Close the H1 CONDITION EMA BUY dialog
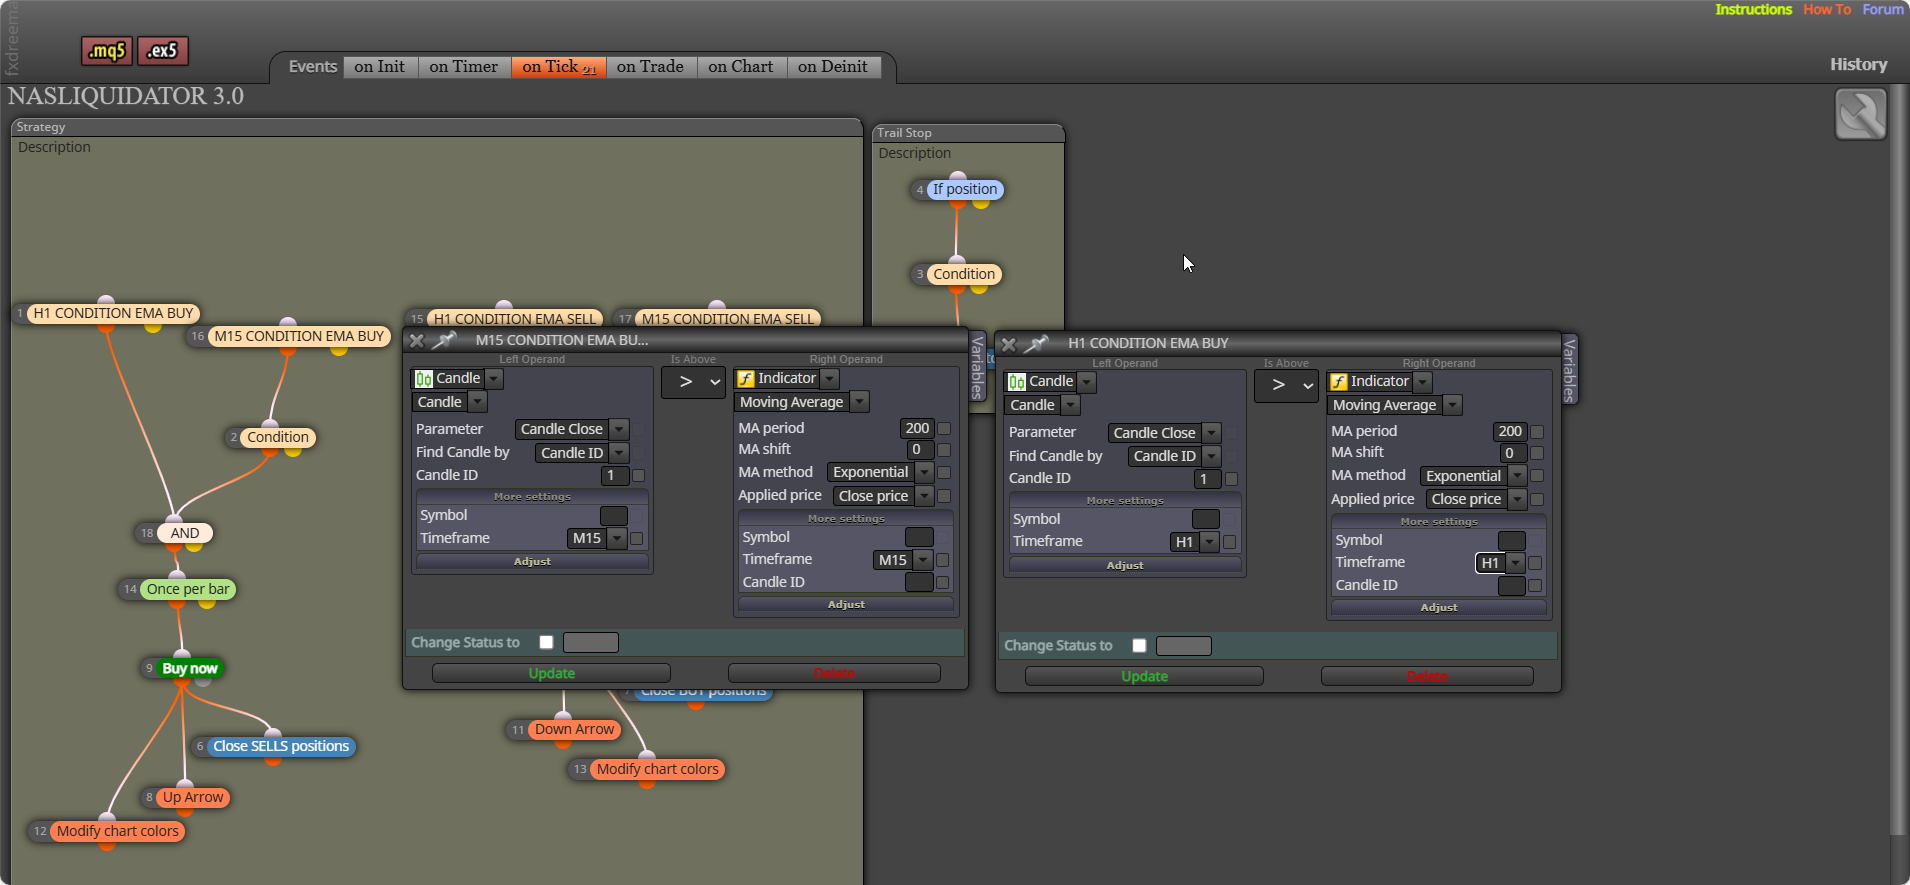Viewport: 1910px width, 885px height. (1008, 344)
